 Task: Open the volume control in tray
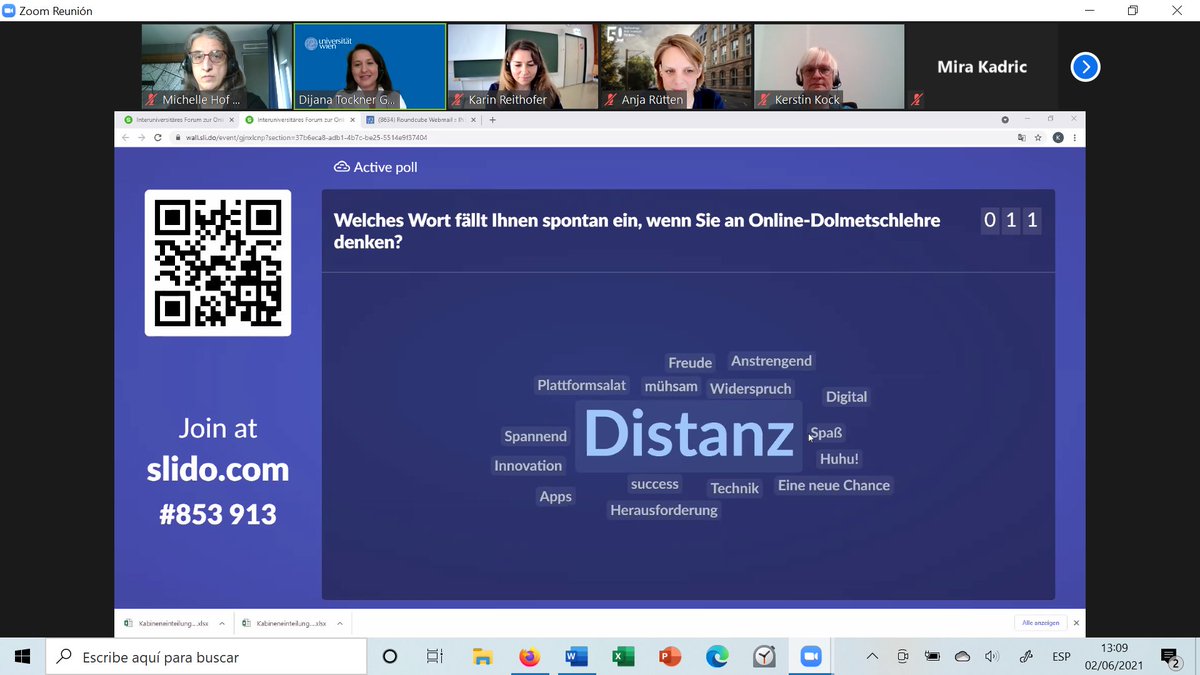coord(991,657)
